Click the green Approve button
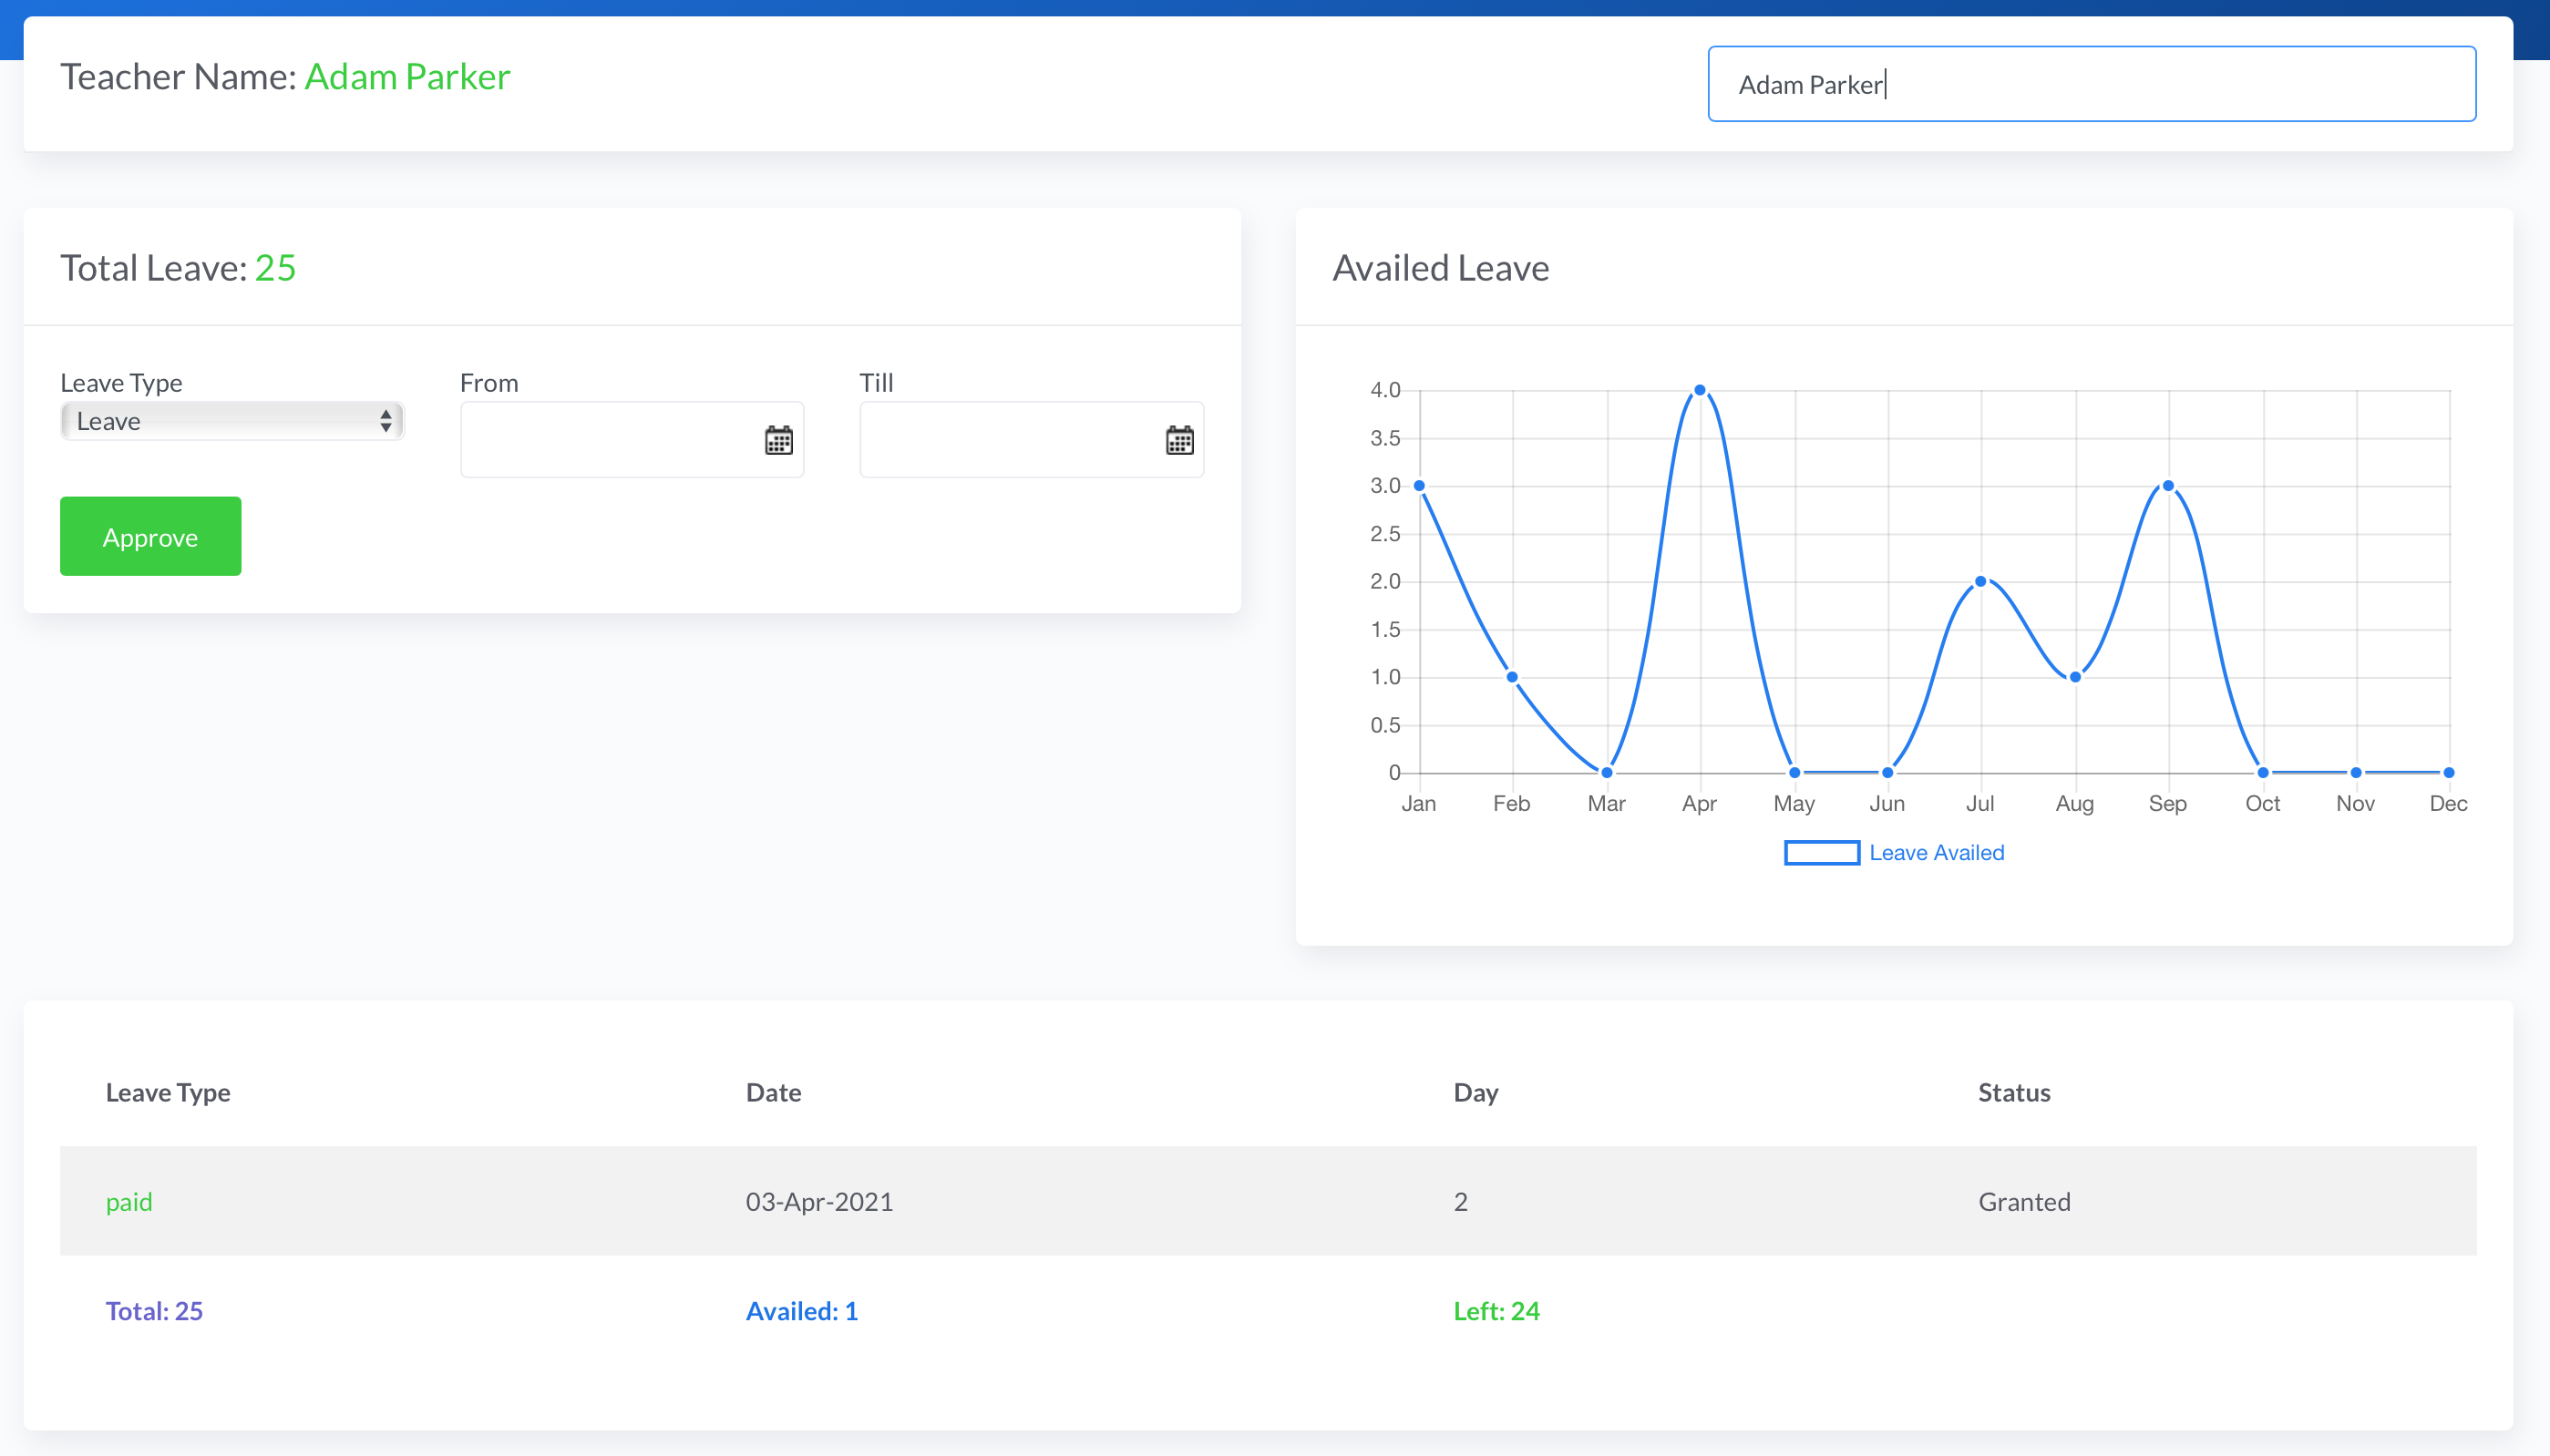 [150, 537]
